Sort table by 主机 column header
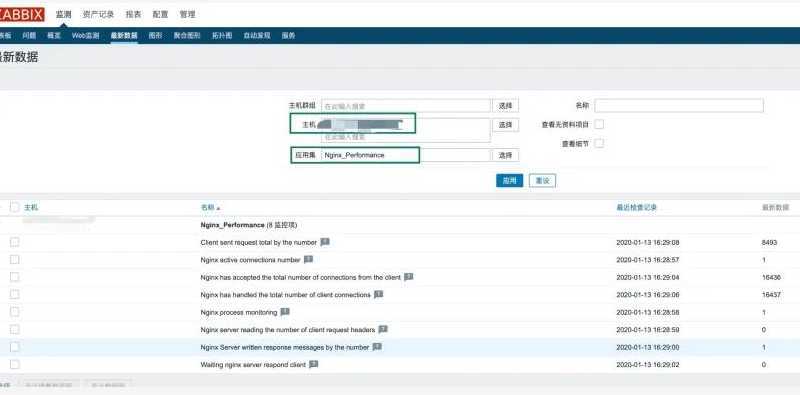 tap(31, 208)
